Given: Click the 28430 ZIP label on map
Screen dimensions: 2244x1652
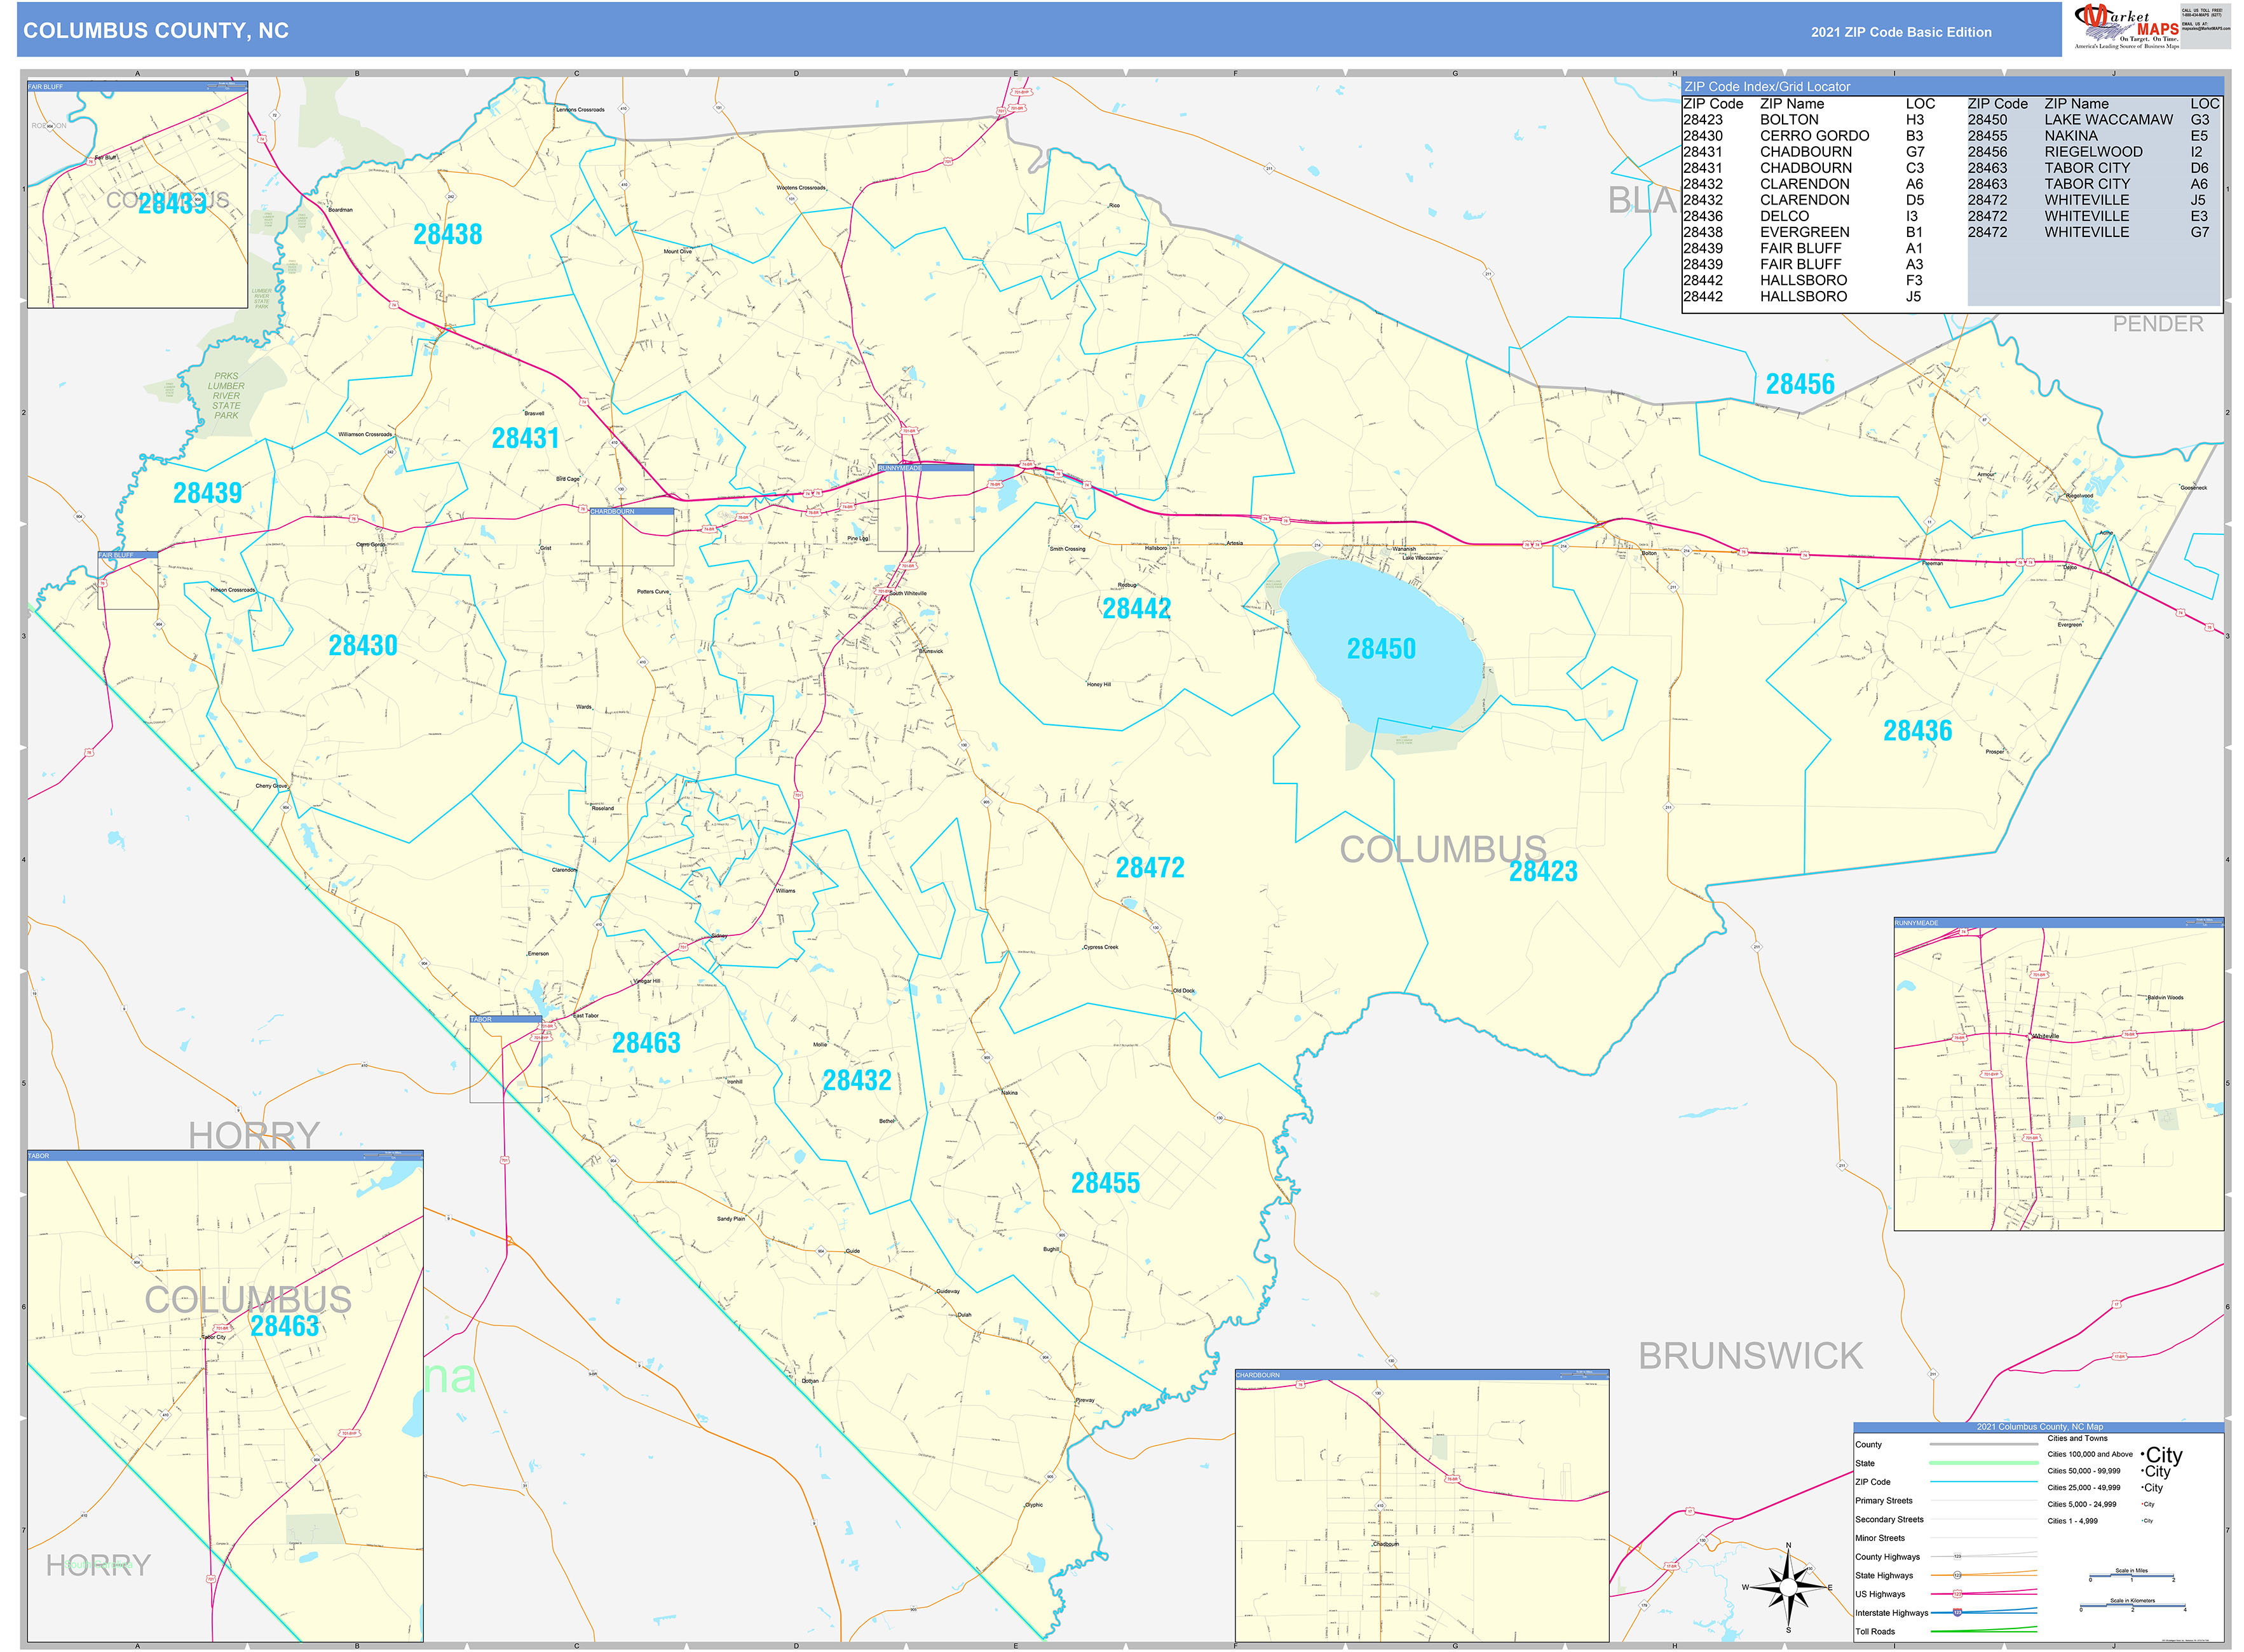Looking at the screenshot, I should pos(363,646).
